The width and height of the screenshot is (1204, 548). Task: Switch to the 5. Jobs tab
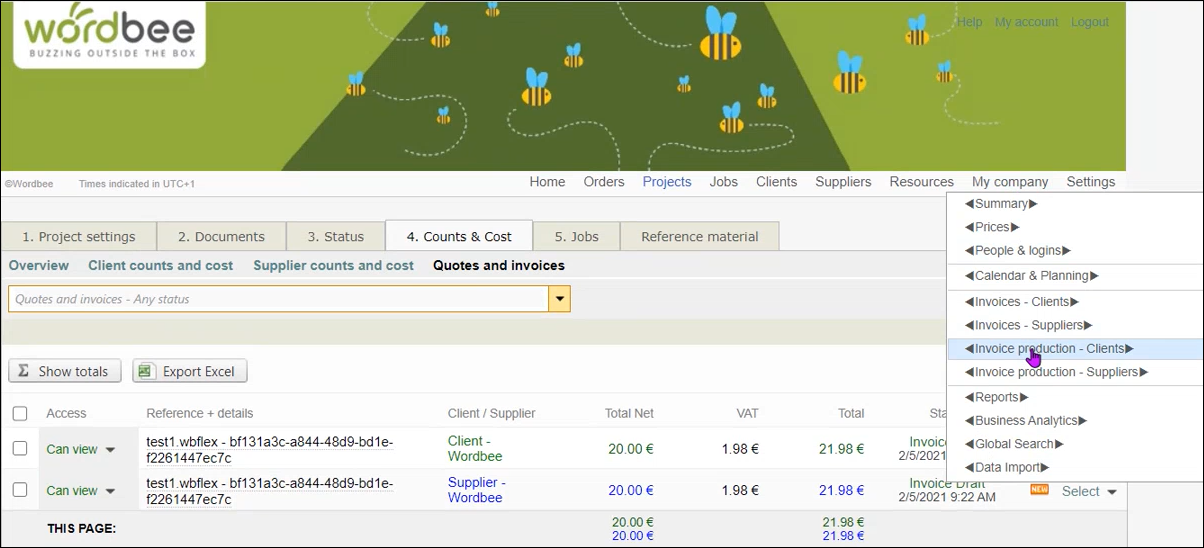pyautogui.click(x=577, y=237)
